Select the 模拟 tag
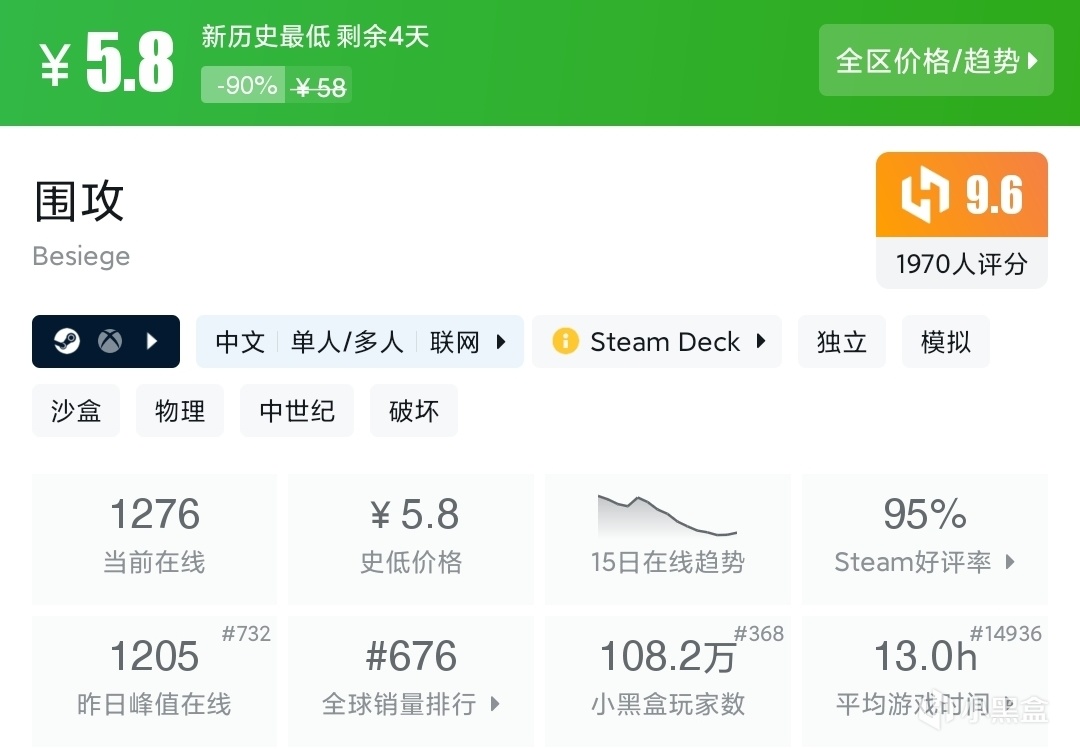 click(x=945, y=341)
